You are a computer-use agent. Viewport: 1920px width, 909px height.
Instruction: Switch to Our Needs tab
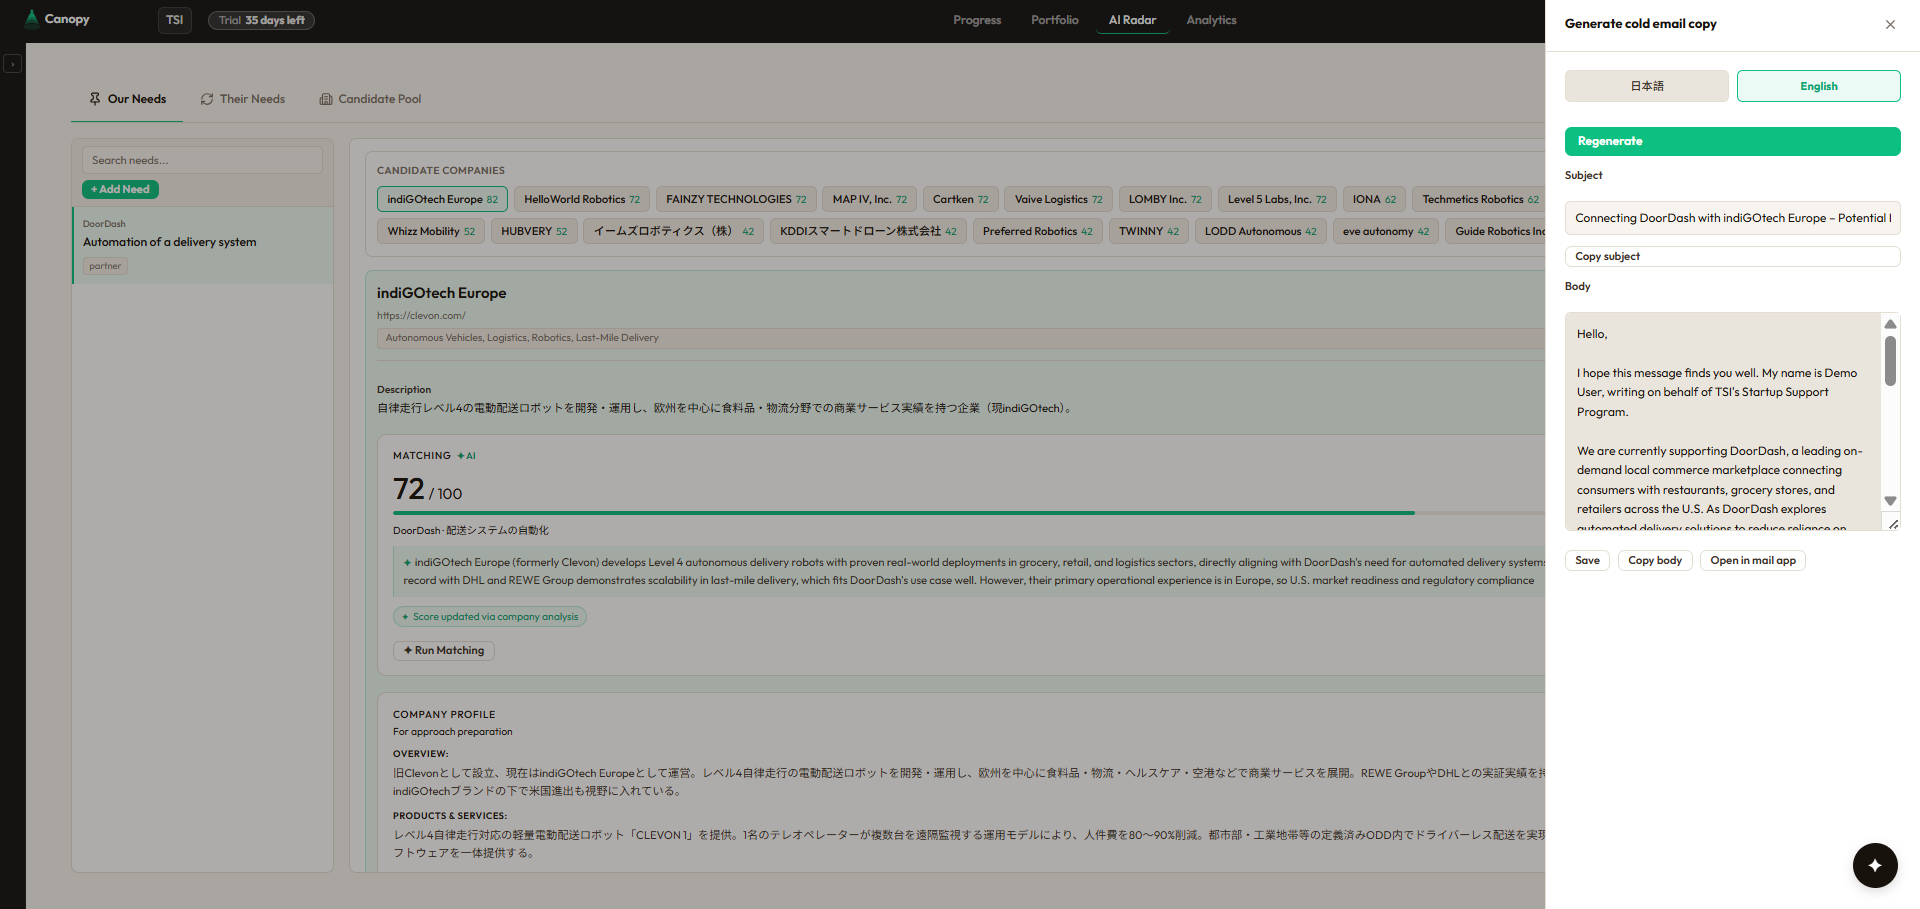tap(127, 99)
